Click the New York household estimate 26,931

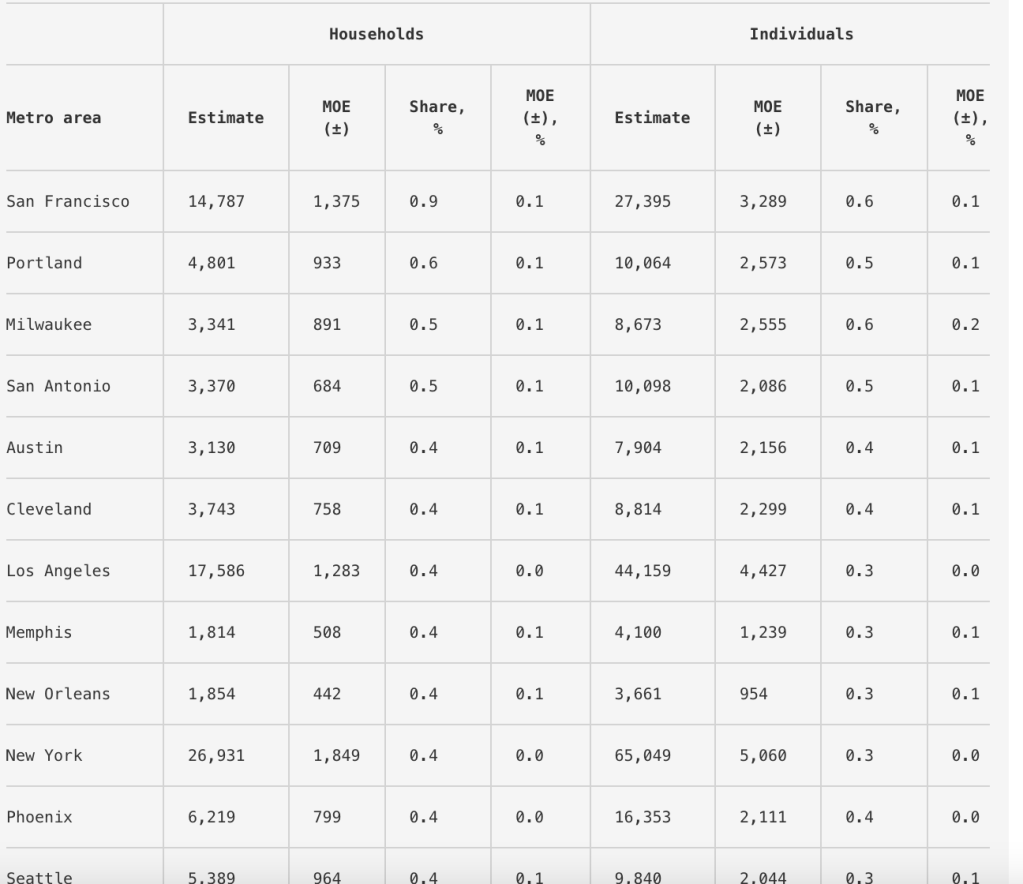[216, 756]
